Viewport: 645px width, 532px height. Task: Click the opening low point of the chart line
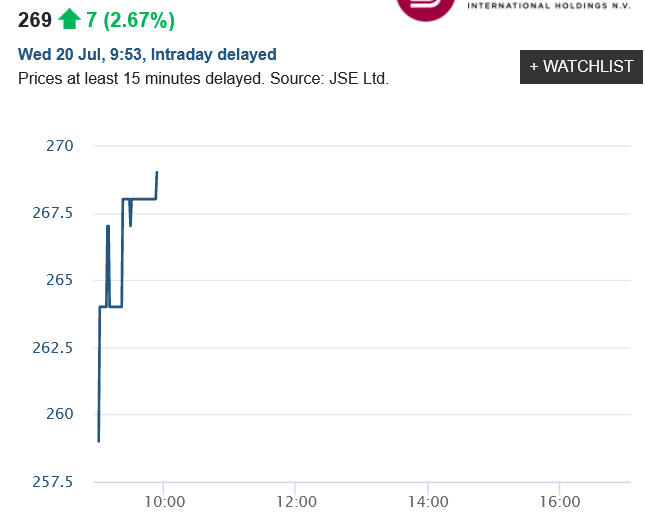[x=98, y=441]
